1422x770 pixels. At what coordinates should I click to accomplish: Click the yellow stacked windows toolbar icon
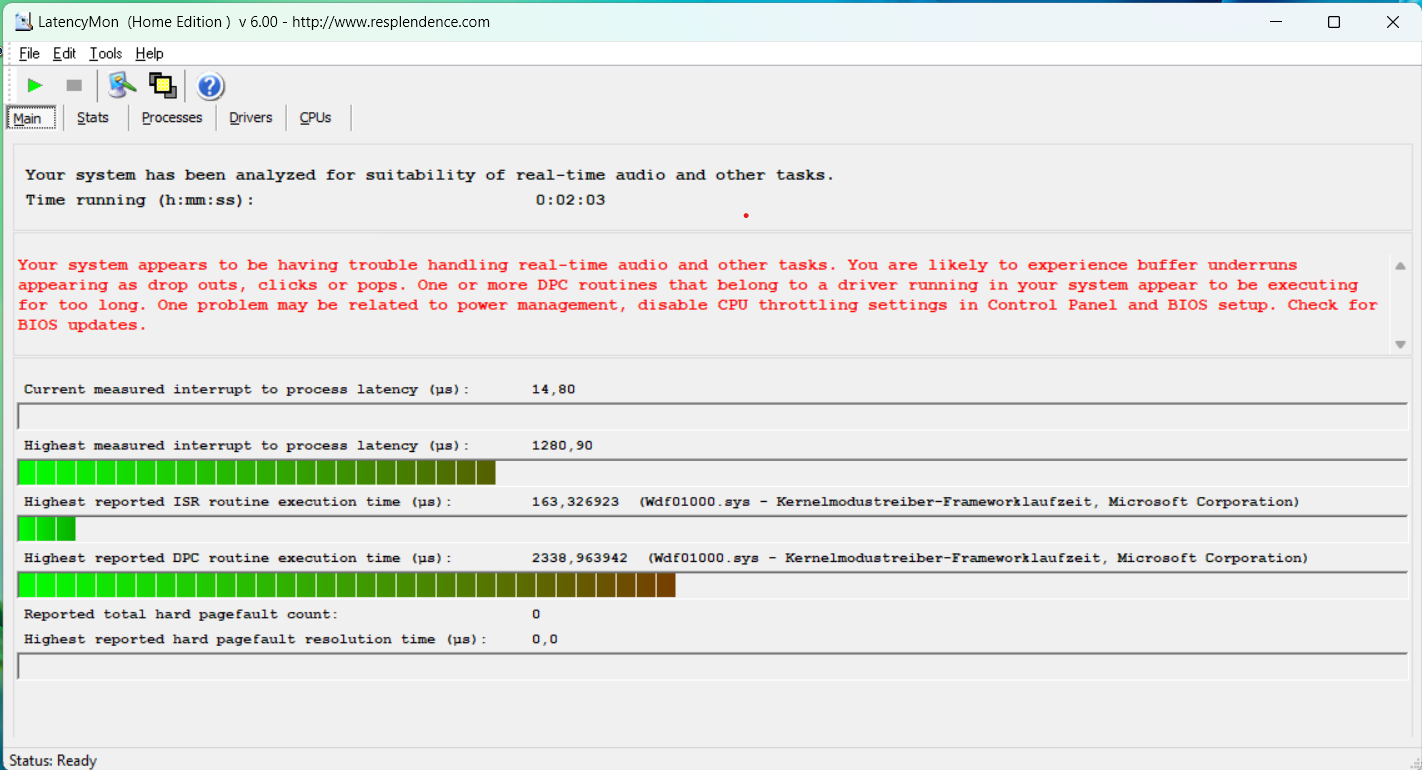point(162,86)
